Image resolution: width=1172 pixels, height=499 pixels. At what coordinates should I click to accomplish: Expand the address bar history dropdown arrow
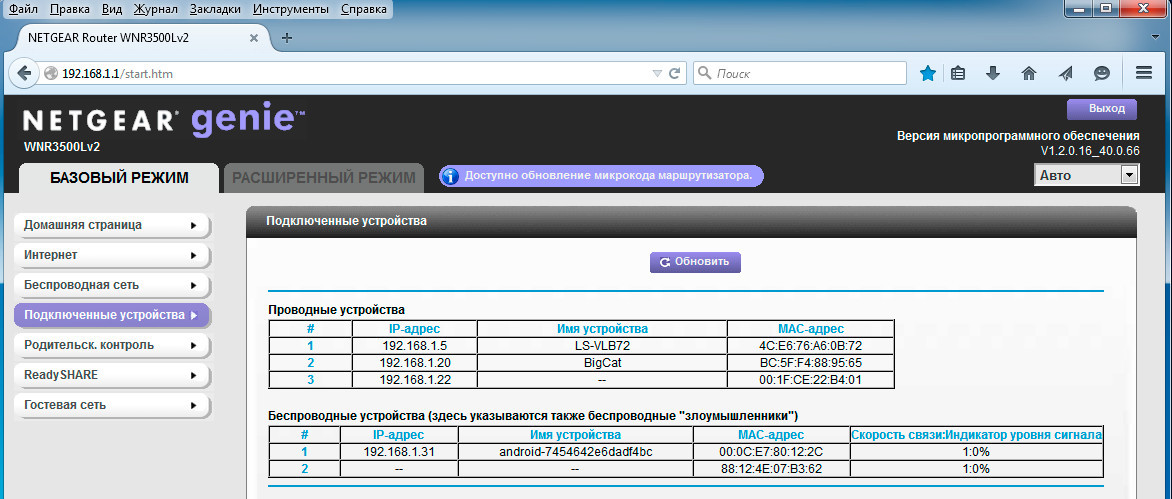[656, 73]
